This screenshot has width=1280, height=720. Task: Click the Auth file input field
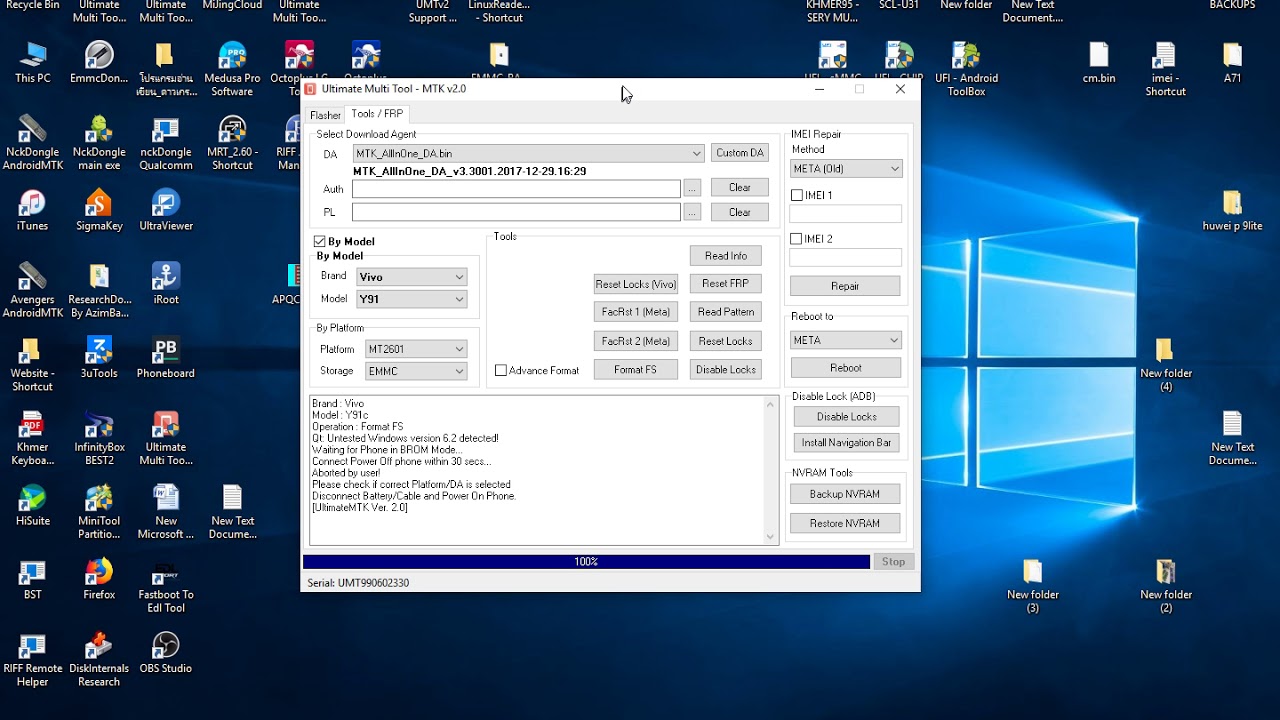pyautogui.click(x=516, y=189)
